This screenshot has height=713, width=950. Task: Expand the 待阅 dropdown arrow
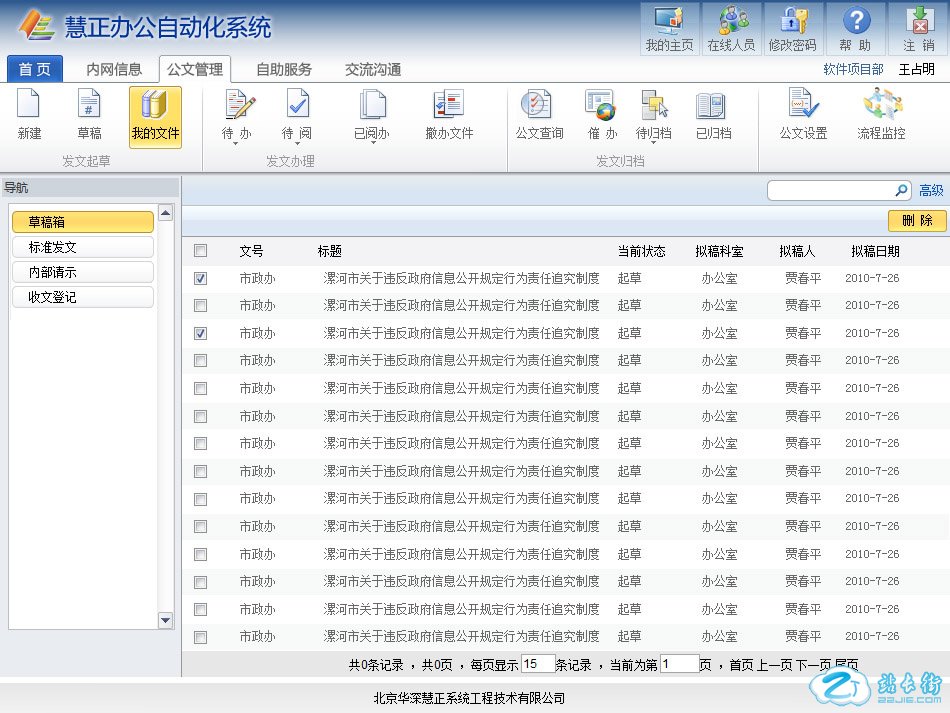(296, 144)
